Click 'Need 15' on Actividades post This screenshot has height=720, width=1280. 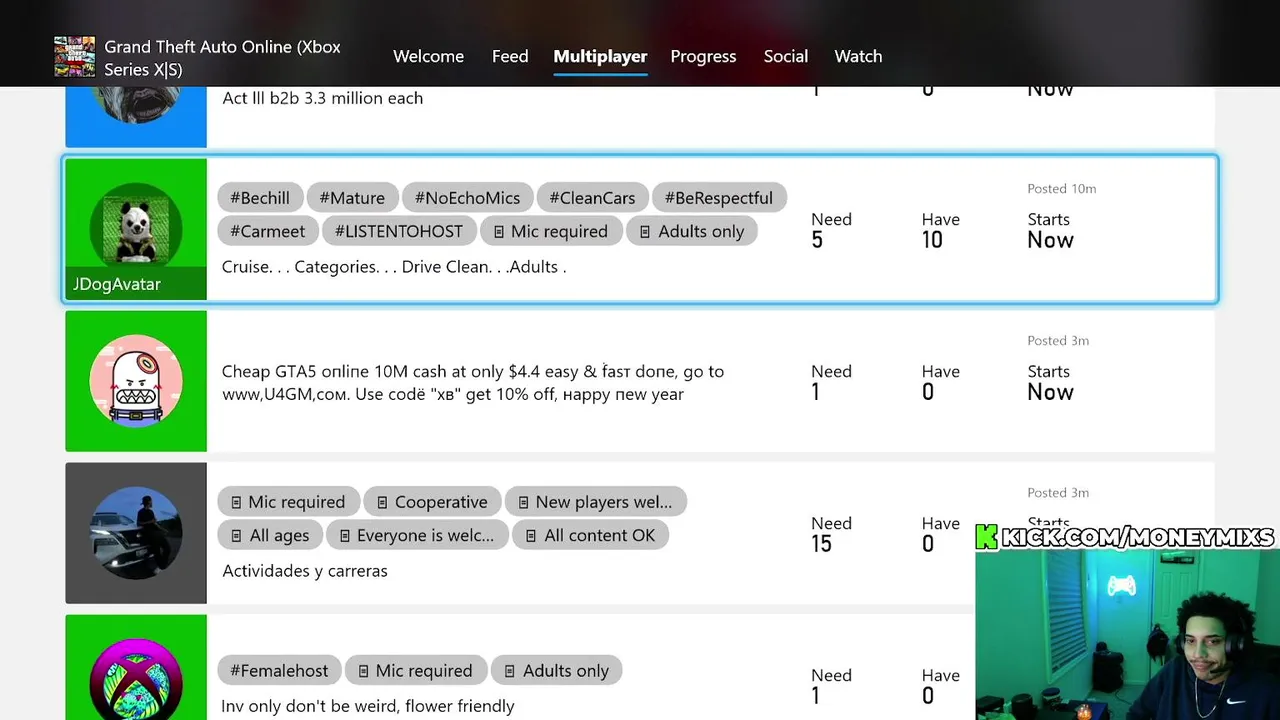[831, 534]
